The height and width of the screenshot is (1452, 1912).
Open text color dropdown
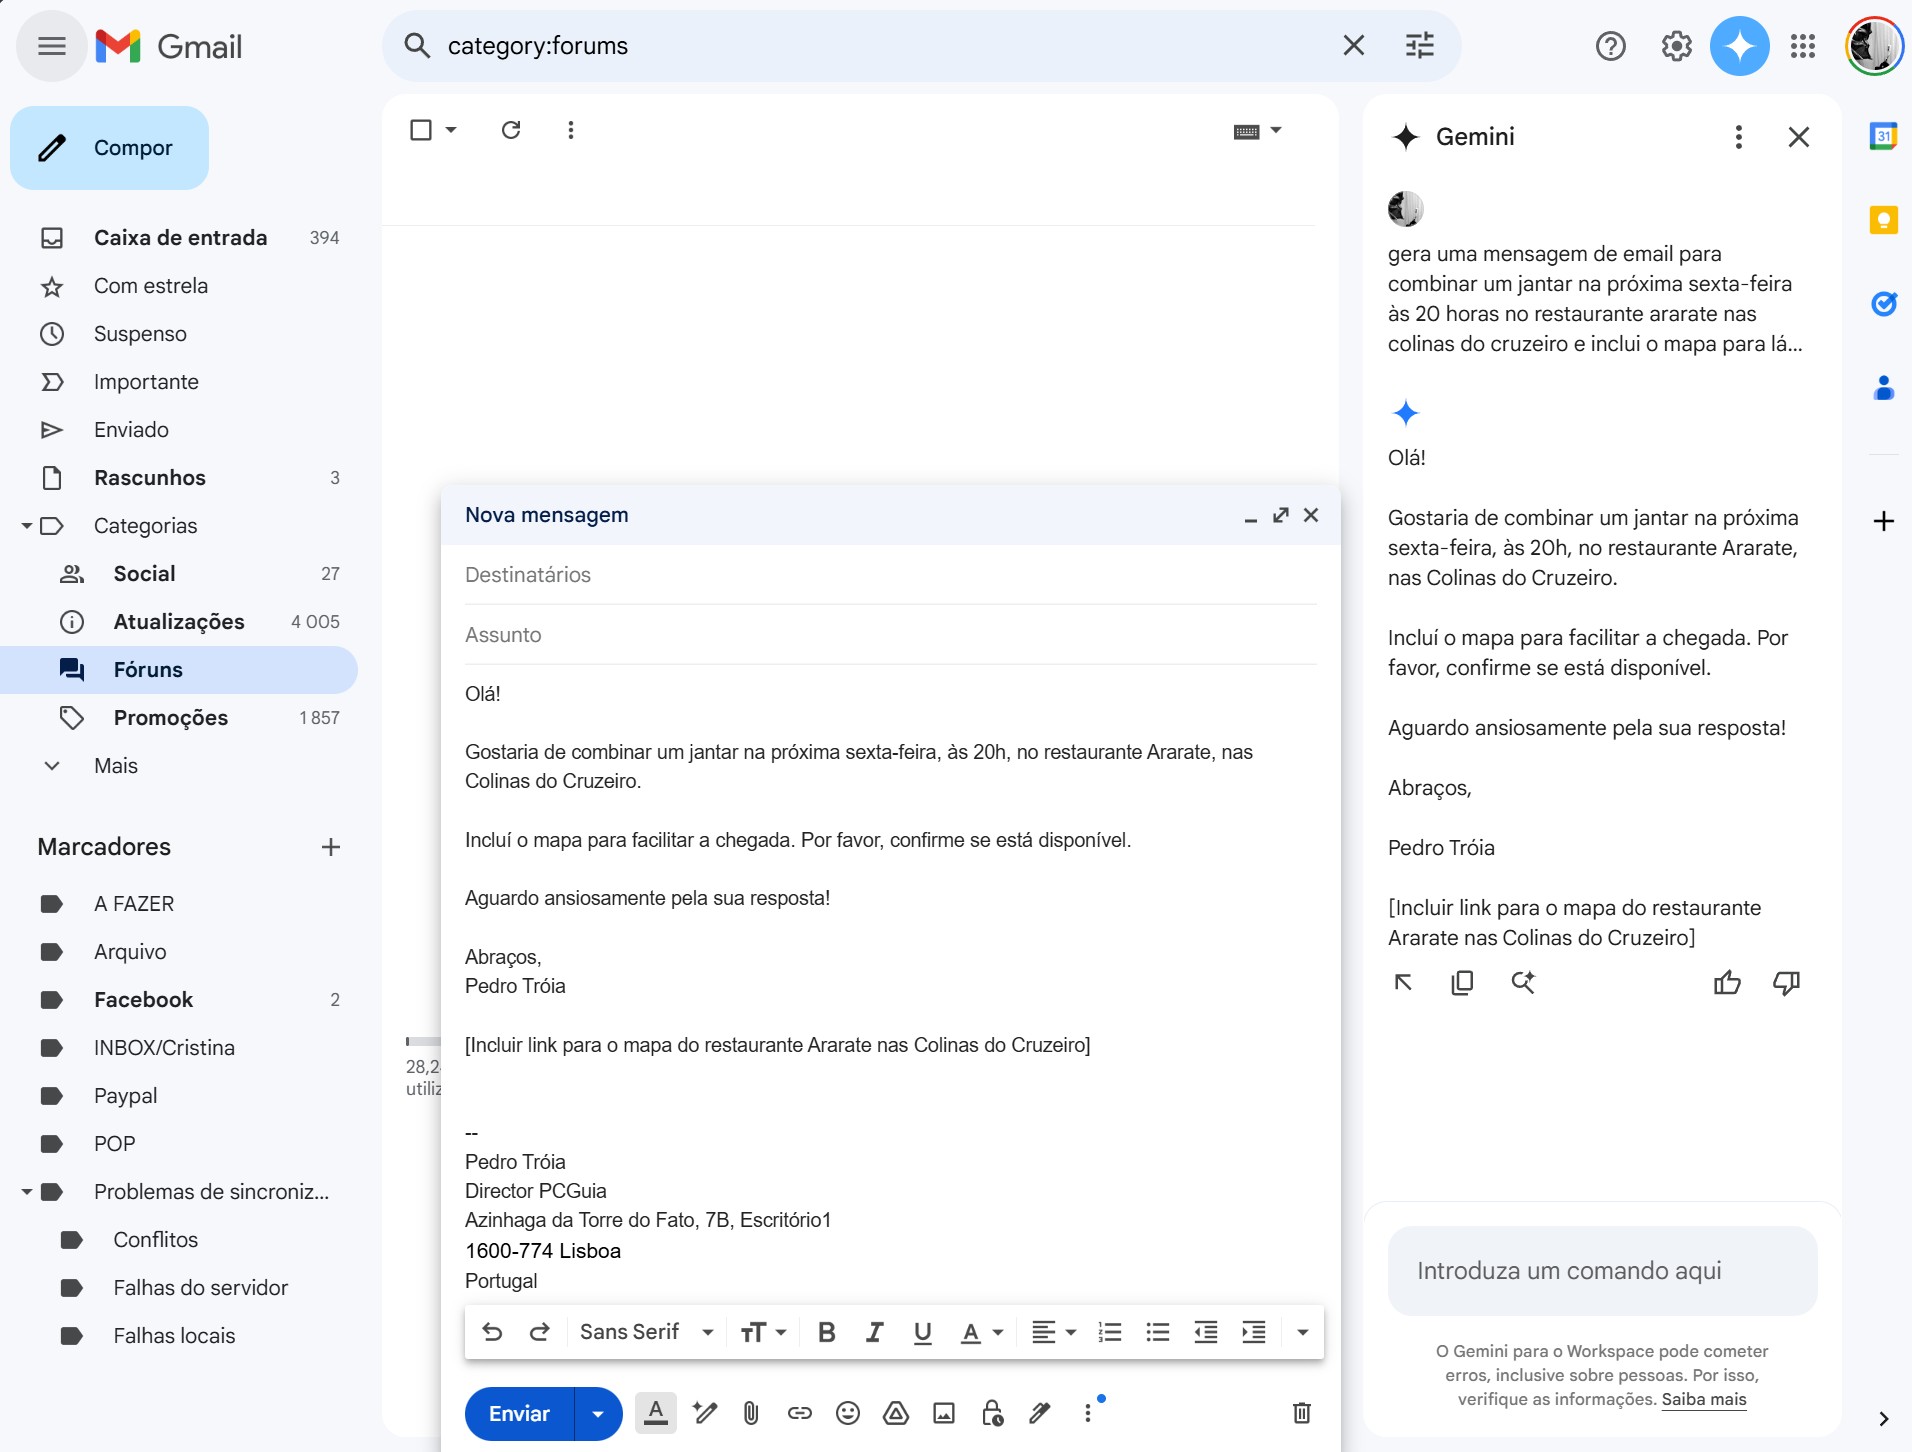tap(981, 1332)
